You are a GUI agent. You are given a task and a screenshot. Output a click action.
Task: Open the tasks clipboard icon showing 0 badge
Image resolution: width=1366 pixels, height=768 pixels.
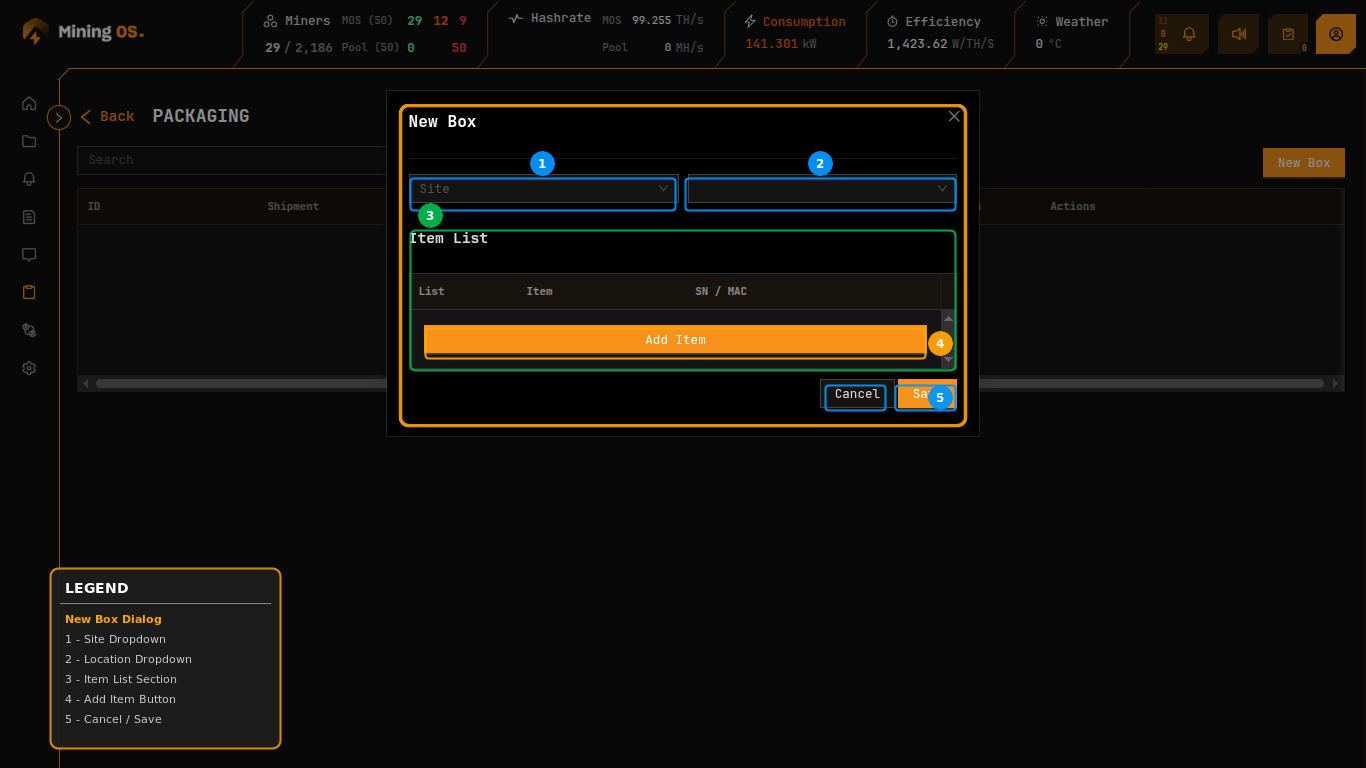(x=1287, y=33)
